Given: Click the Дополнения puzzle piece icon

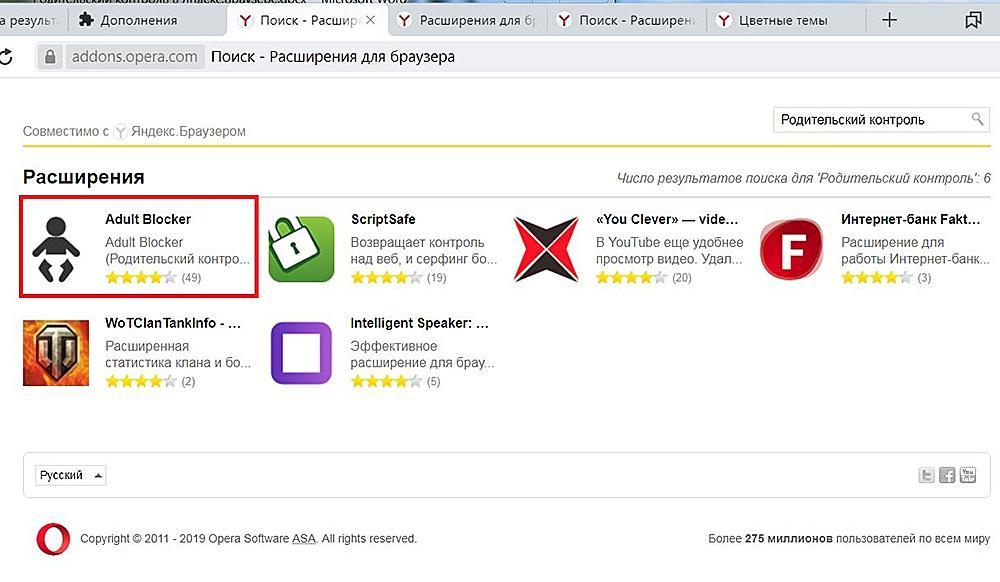Looking at the screenshot, I should pyautogui.click(x=85, y=20).
